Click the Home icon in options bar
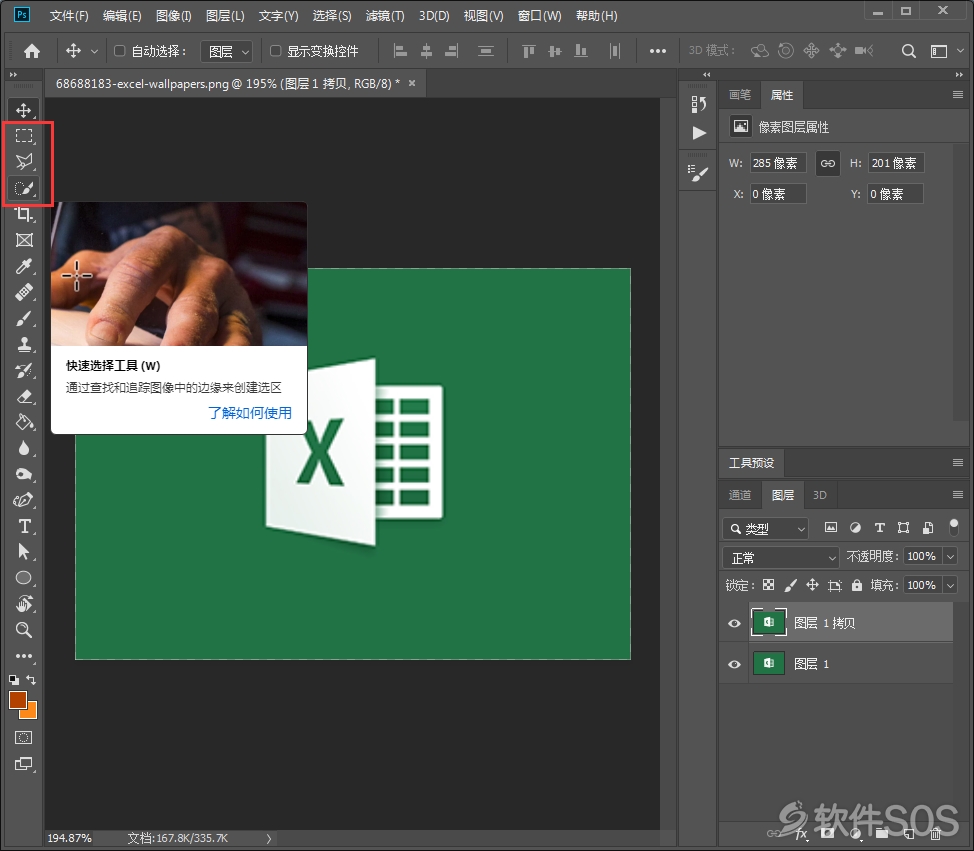The image size is (974, 851). coord(32,51)
